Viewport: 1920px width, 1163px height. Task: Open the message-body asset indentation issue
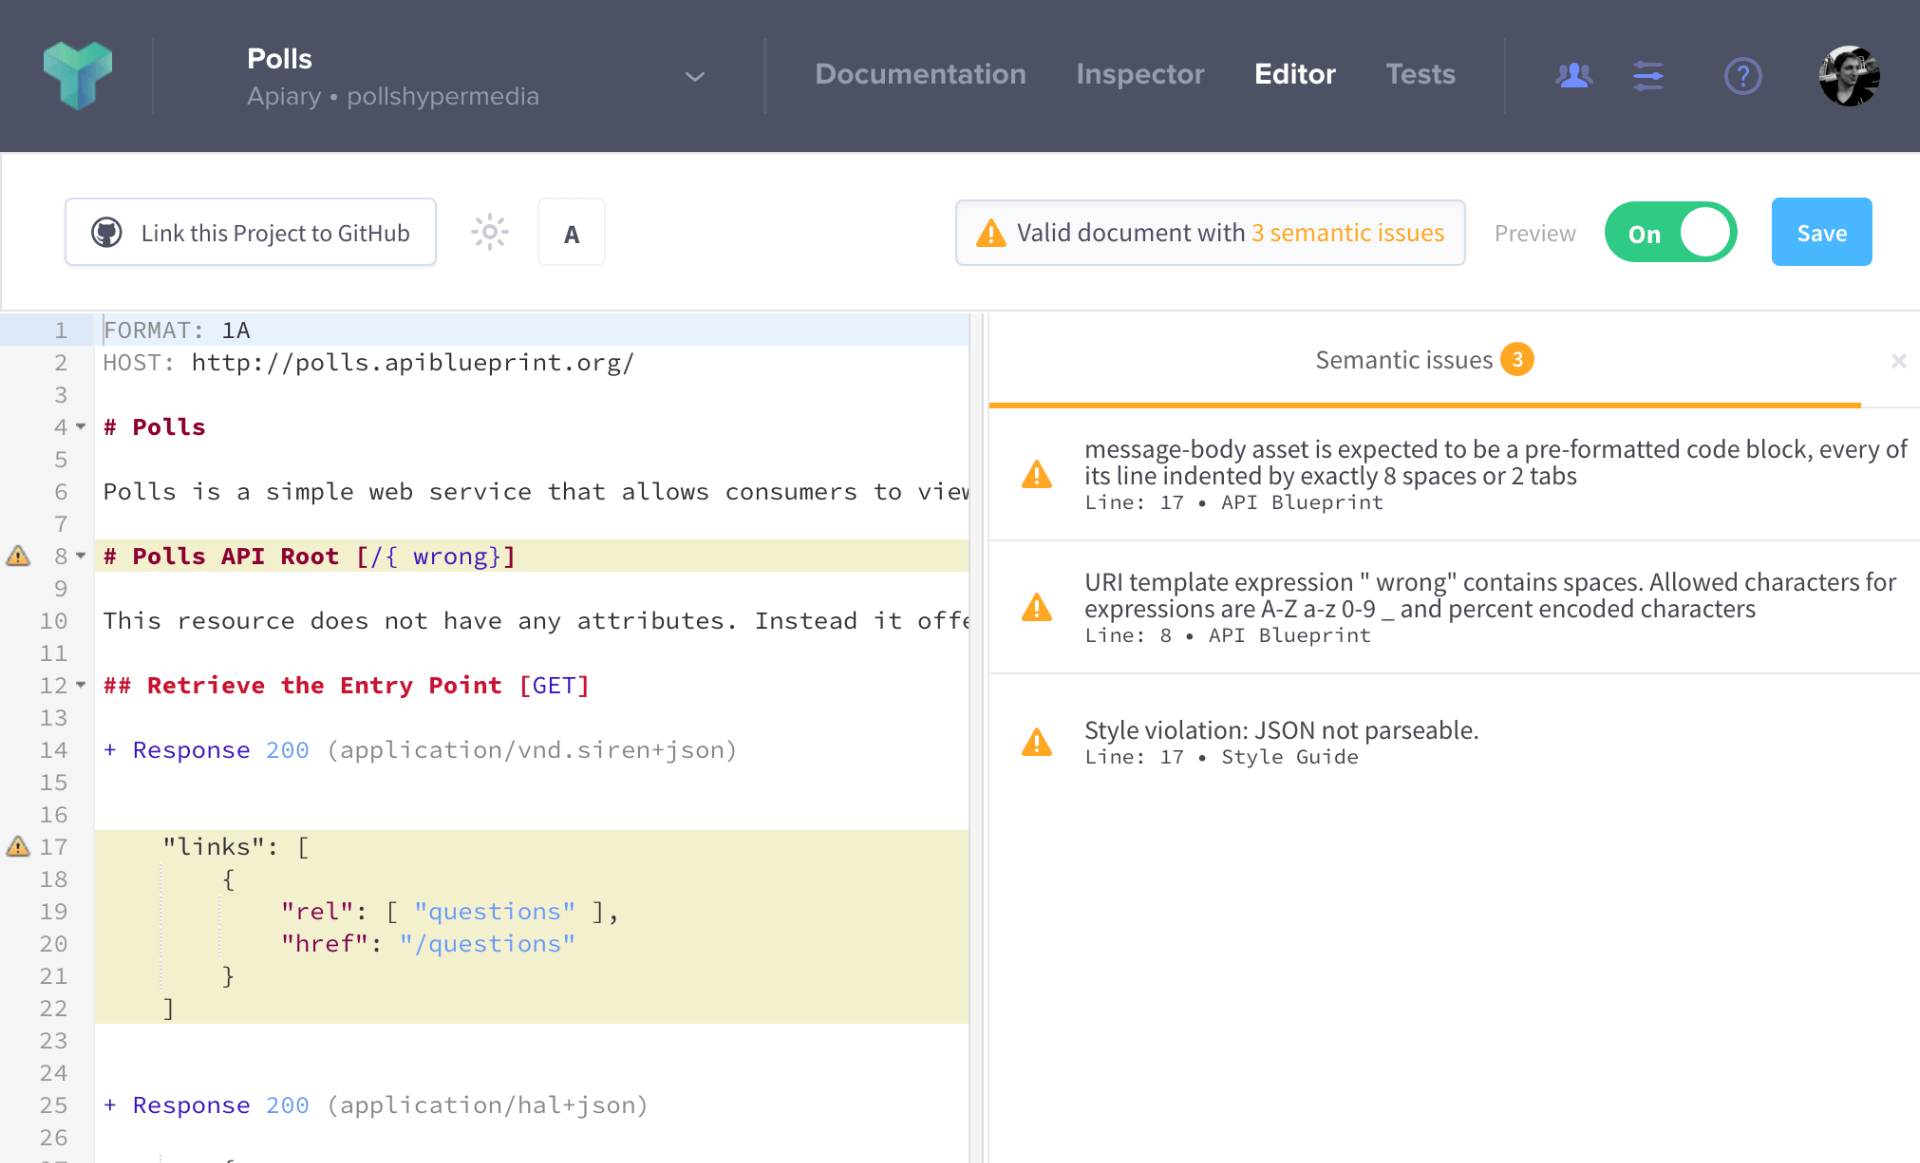pyautogui.click(x=1454, y=474)
